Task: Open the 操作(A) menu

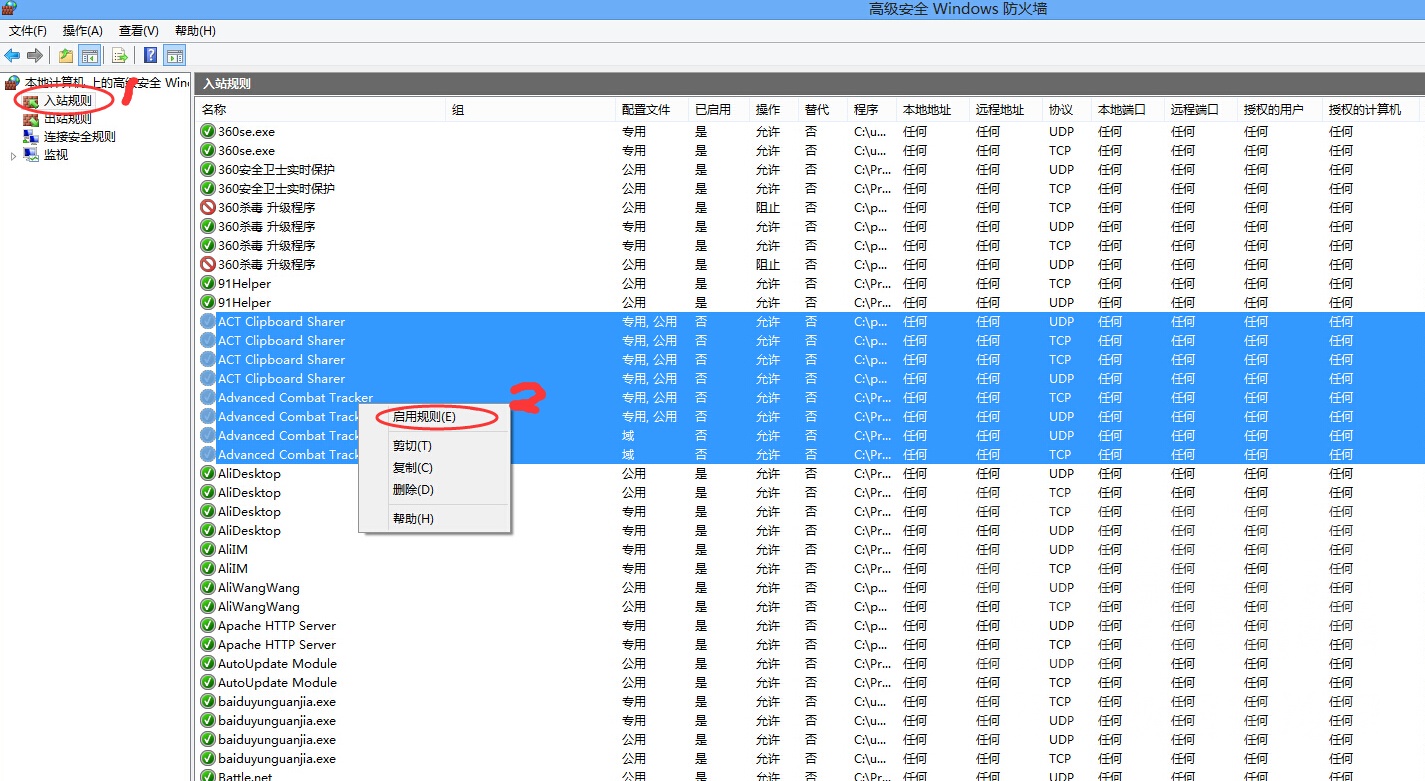Action: [83, 31]
